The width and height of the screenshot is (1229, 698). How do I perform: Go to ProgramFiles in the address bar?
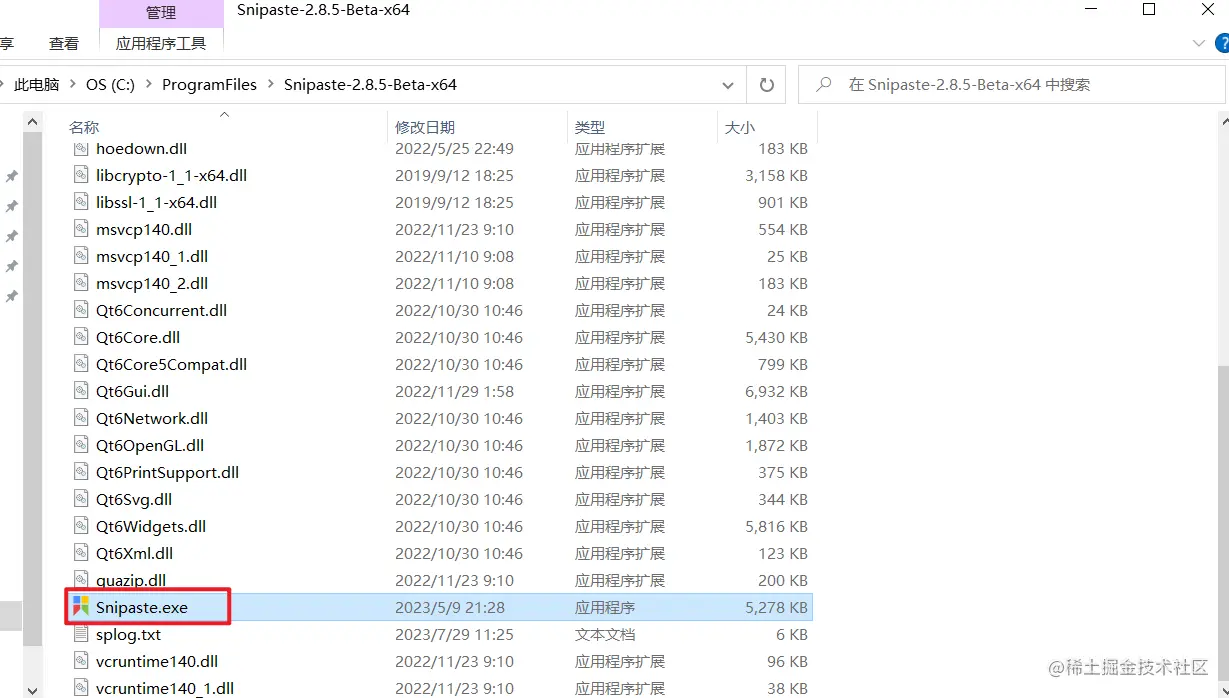coord(209,85)
